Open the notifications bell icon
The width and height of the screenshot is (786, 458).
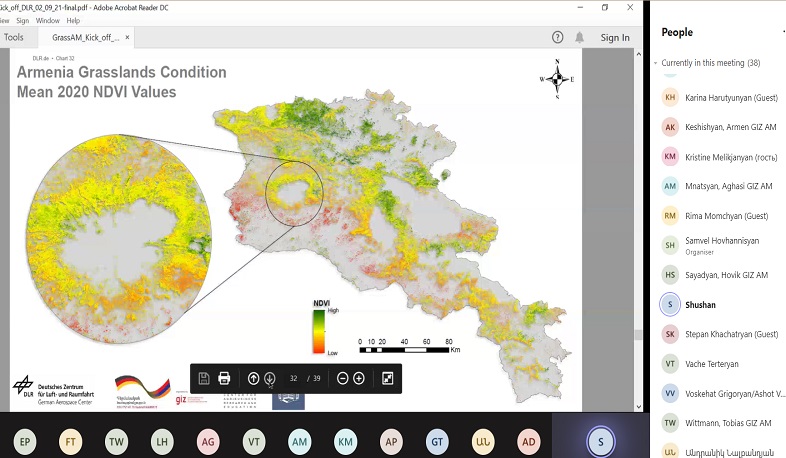pos(580,37)
